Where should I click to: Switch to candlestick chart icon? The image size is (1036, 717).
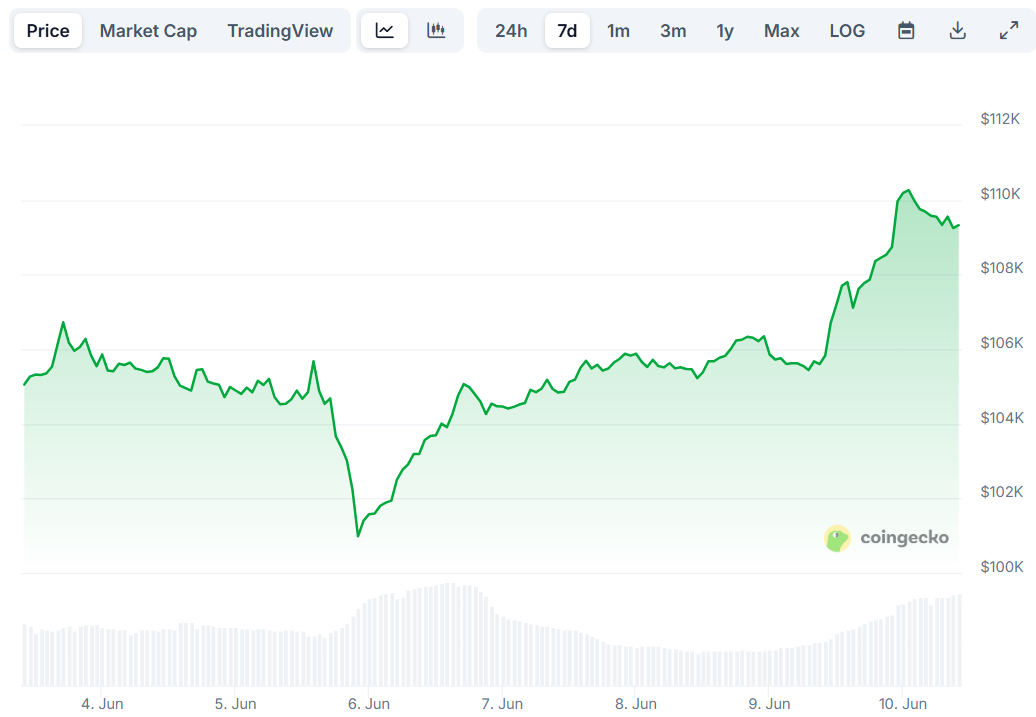point(436,30)
